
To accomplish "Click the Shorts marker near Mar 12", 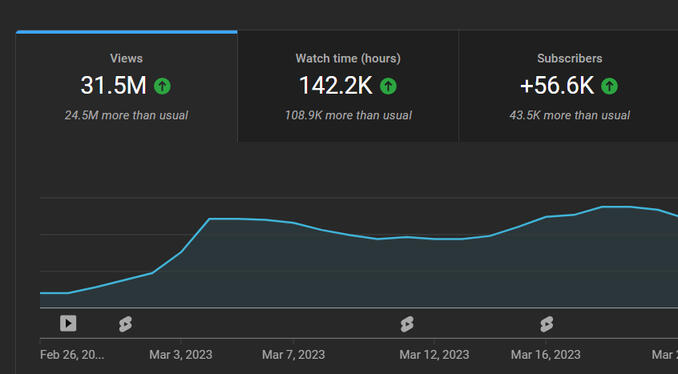I will [x=407, y=324].
